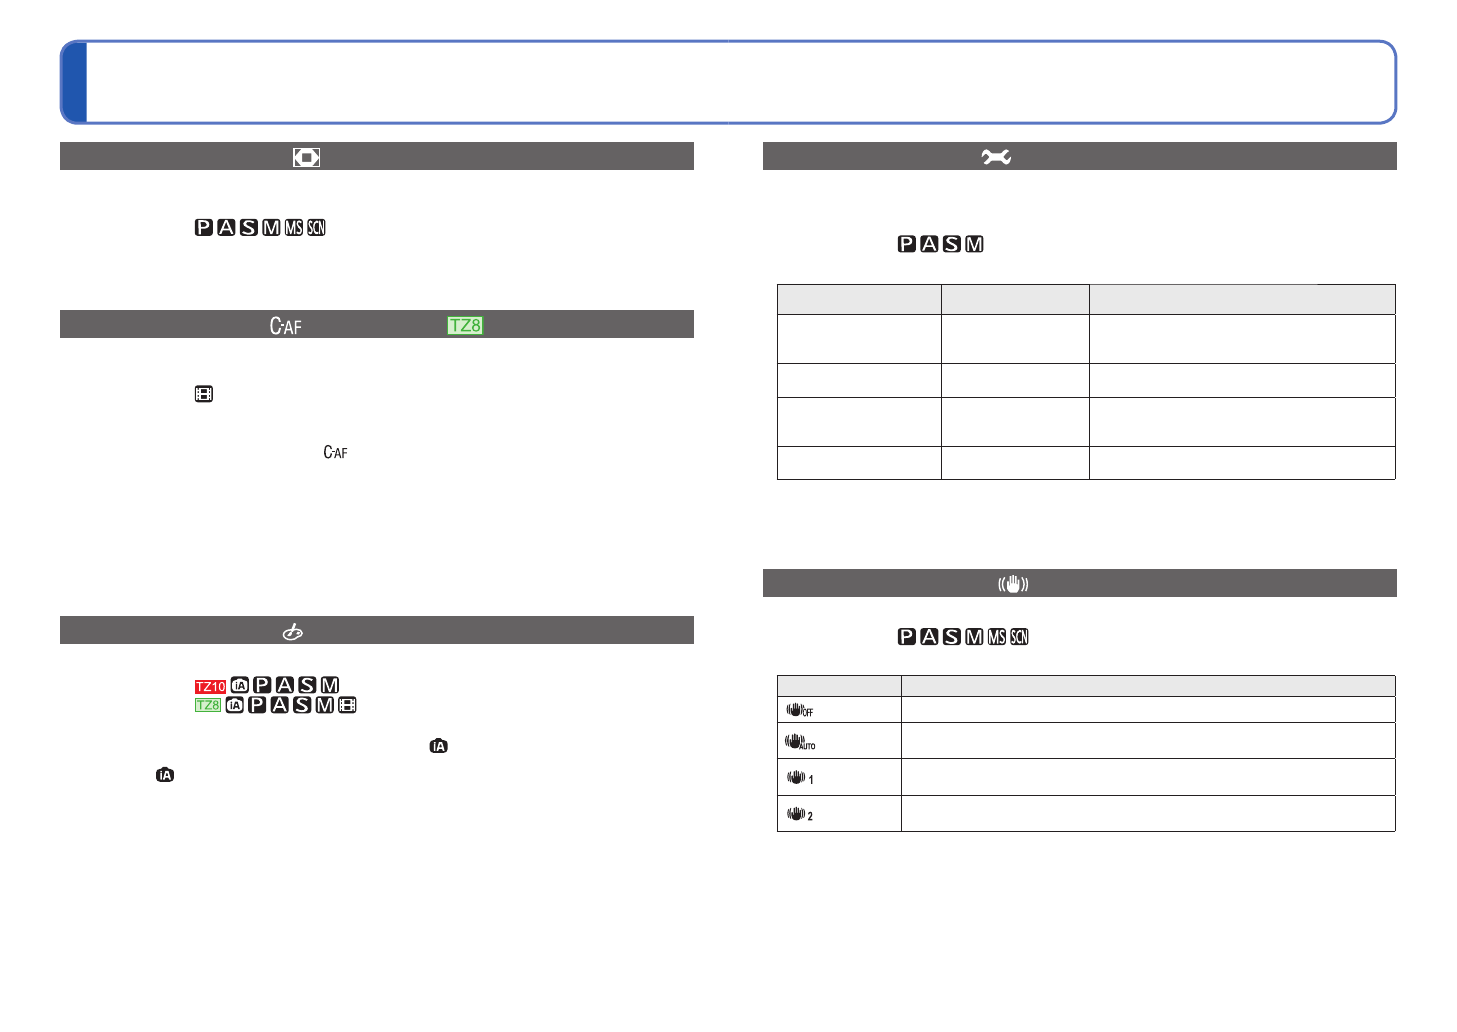Click the green TZ8 badge beside the iA icon
Screen dimensions: 1457x1032
pyautogui.click(x=208, y=705)
